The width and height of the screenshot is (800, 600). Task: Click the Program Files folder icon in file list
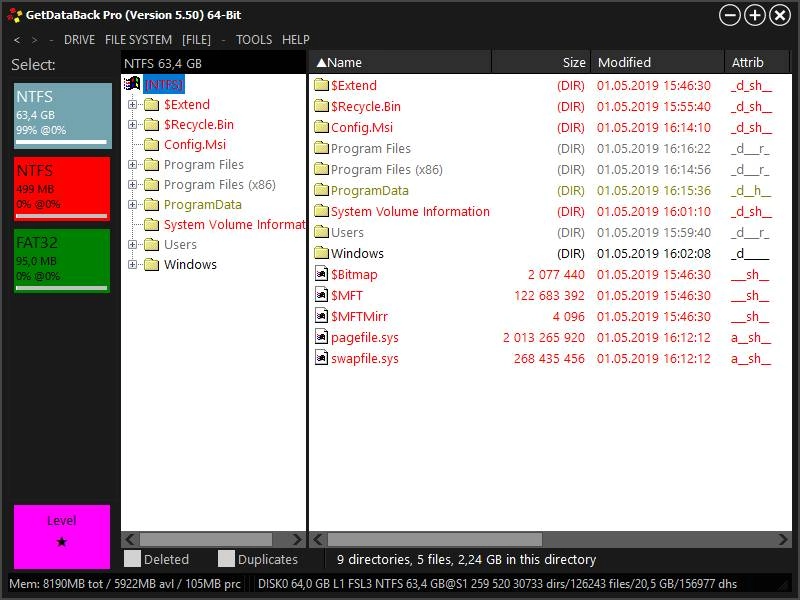tap(321, 148)
